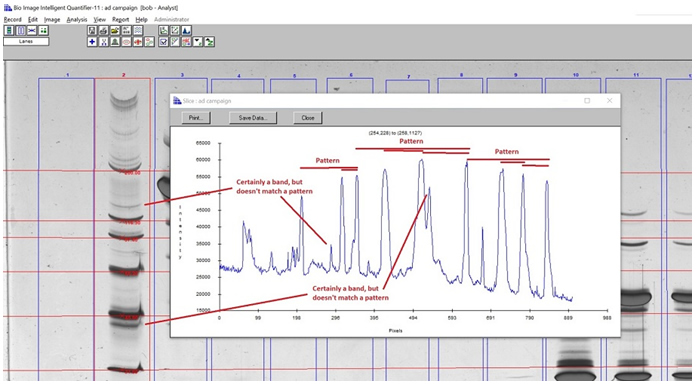Screen dimensions: 697x385
Task: Click the main window title bar text
Action: click(96, 8)
